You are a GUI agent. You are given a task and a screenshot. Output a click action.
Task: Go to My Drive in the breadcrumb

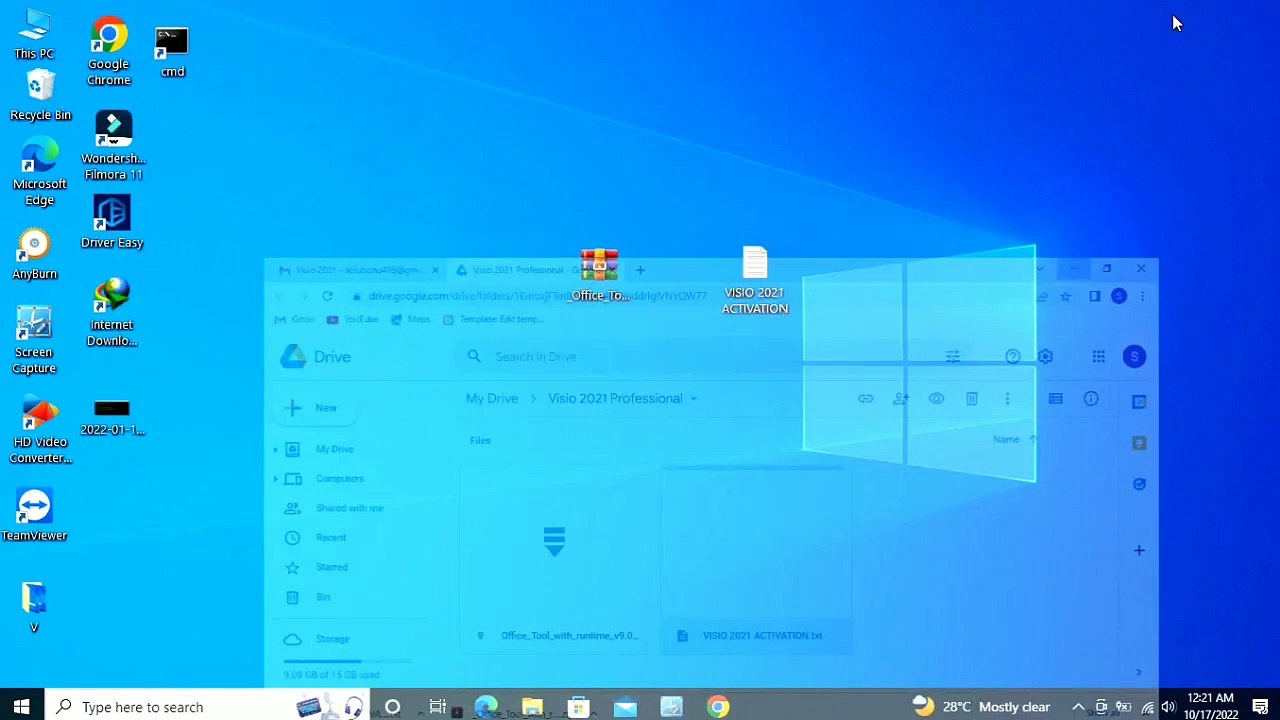[492, 398]
